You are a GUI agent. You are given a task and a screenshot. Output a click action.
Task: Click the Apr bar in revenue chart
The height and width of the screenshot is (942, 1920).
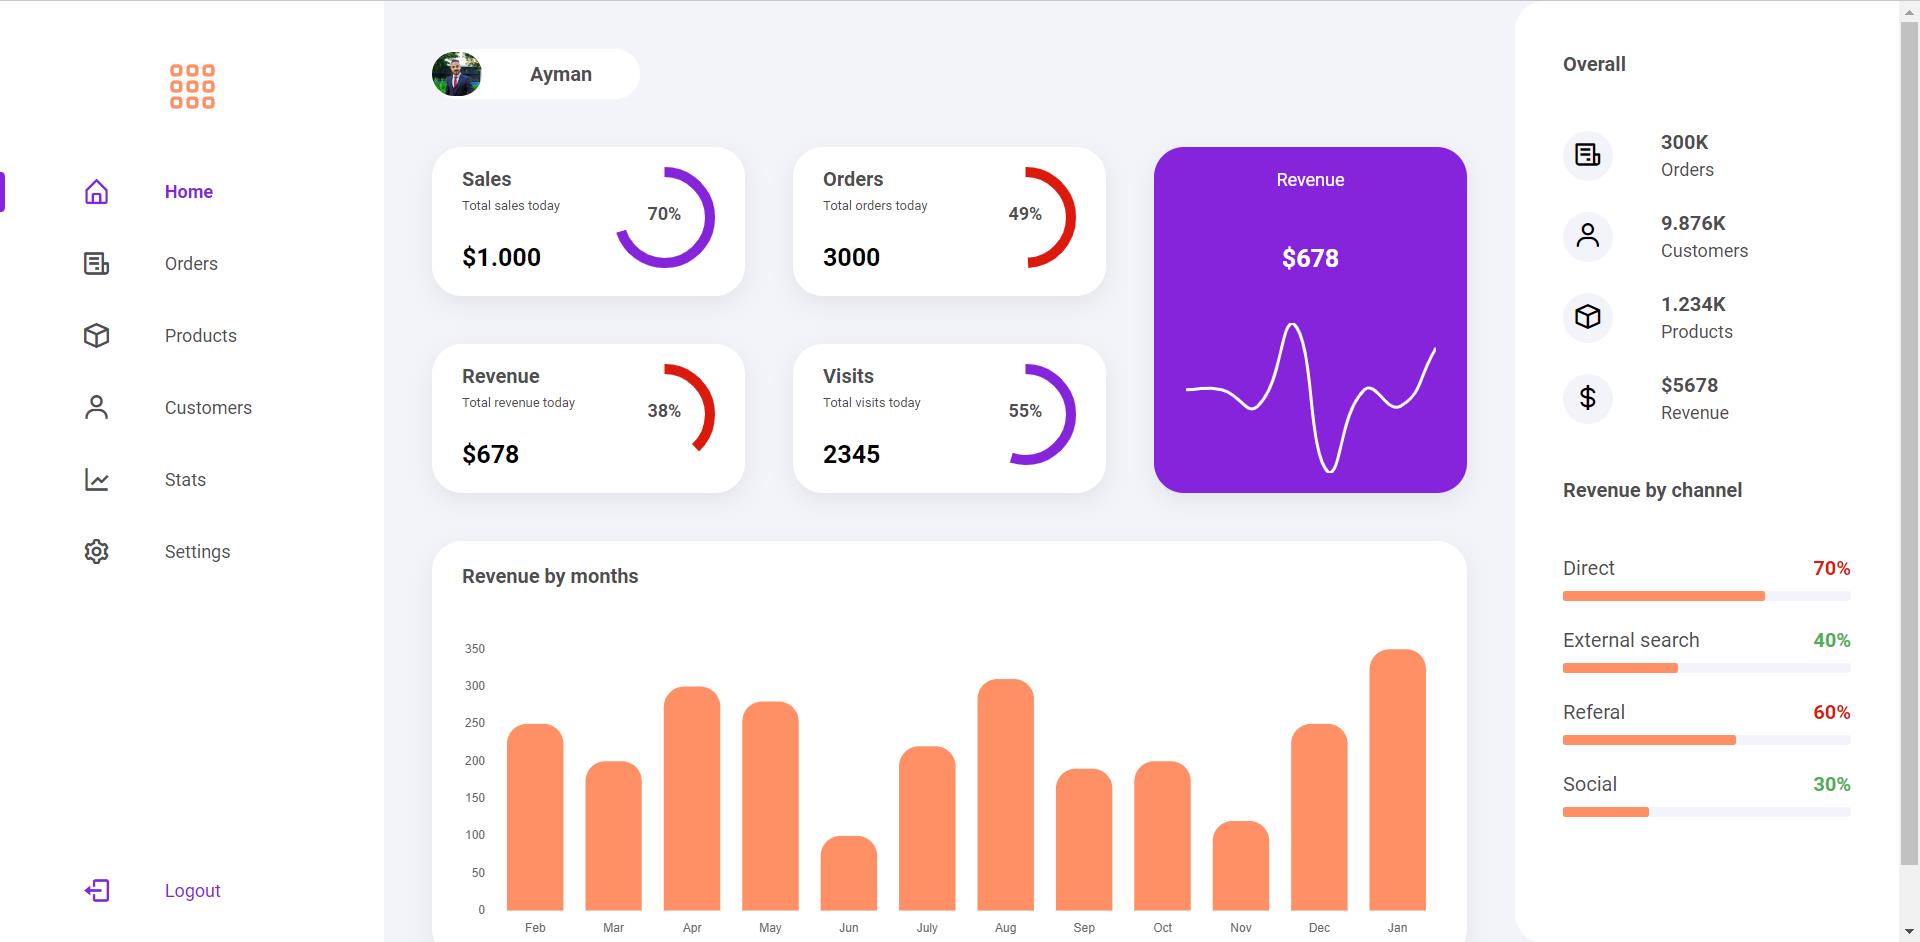click(692, 798)
